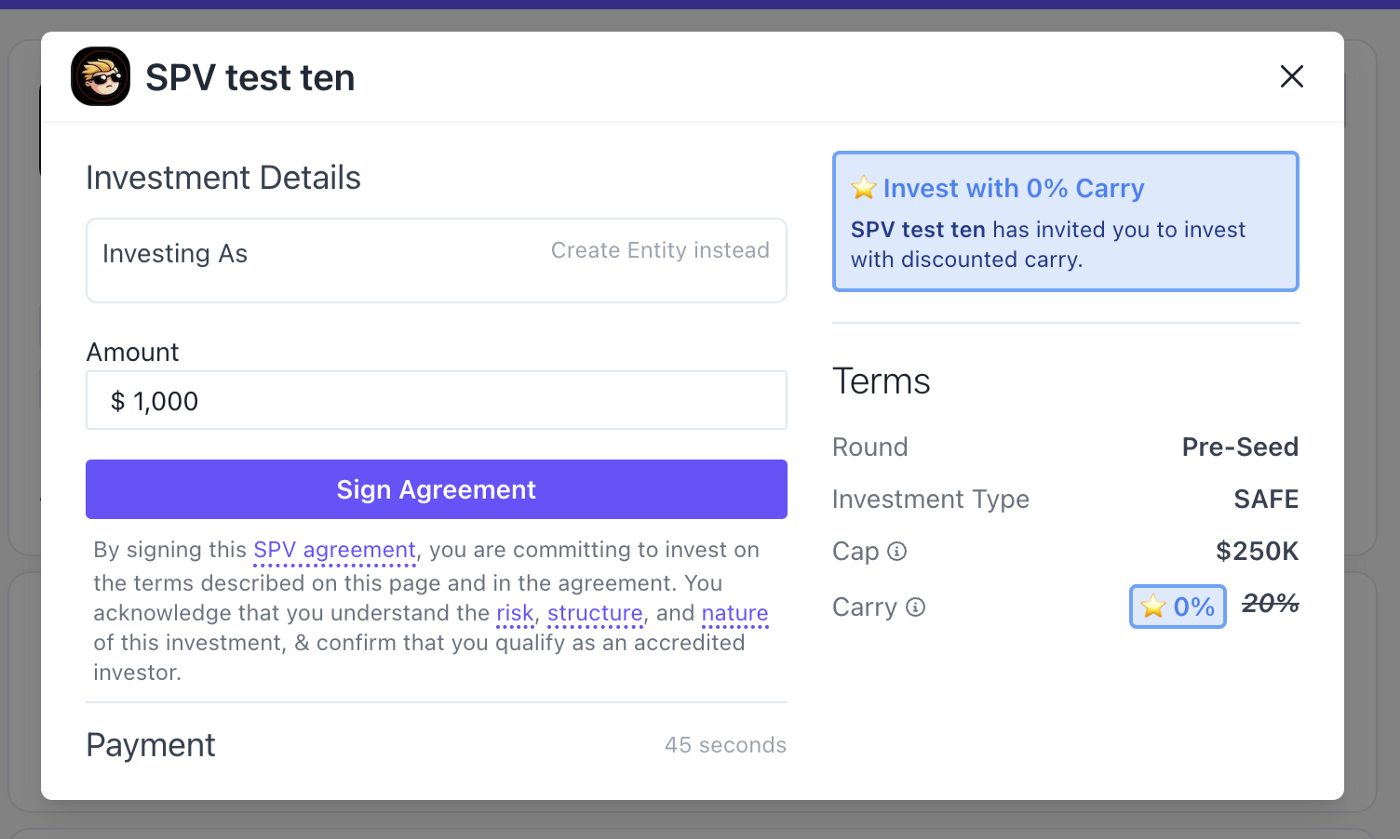The image size is (1400, 839).
Task: Click the Invest with 0% Carry banner
Action: (1065, 221)
